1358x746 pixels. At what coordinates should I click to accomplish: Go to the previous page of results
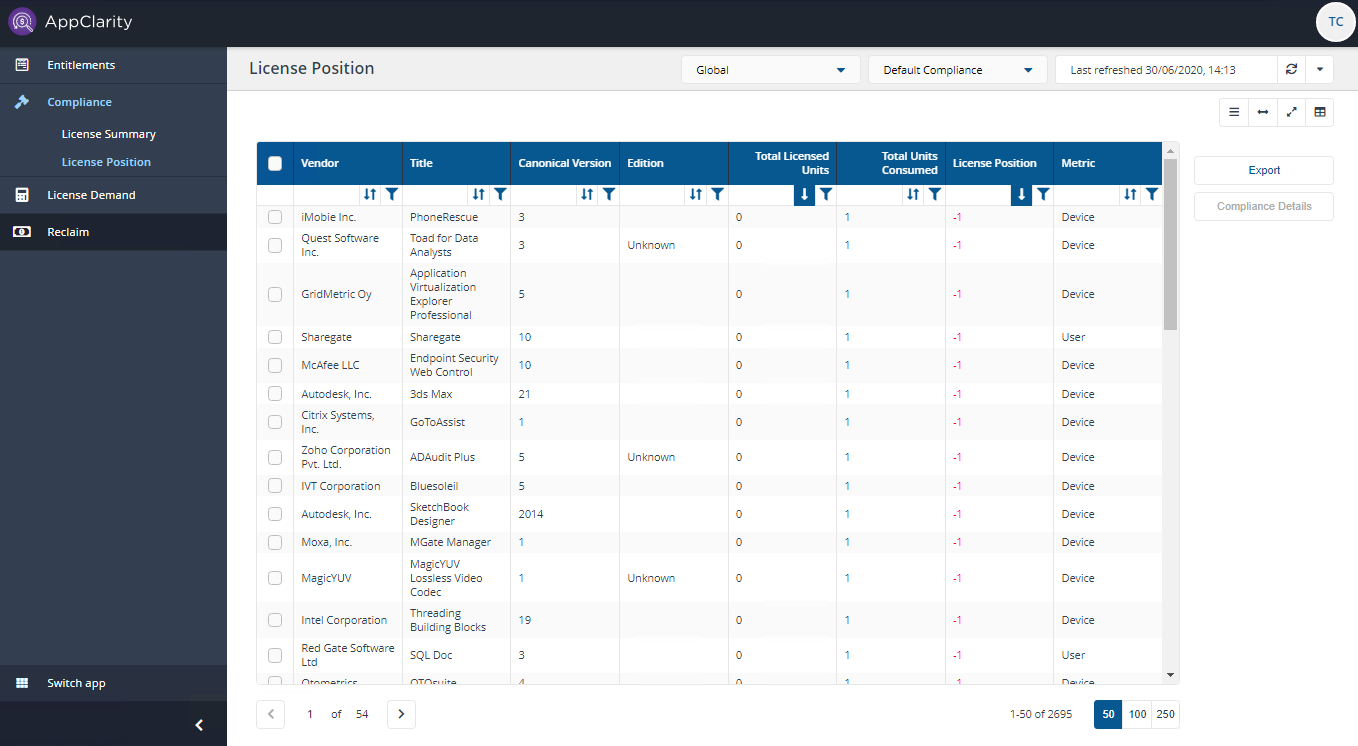(x=271, y=714)
